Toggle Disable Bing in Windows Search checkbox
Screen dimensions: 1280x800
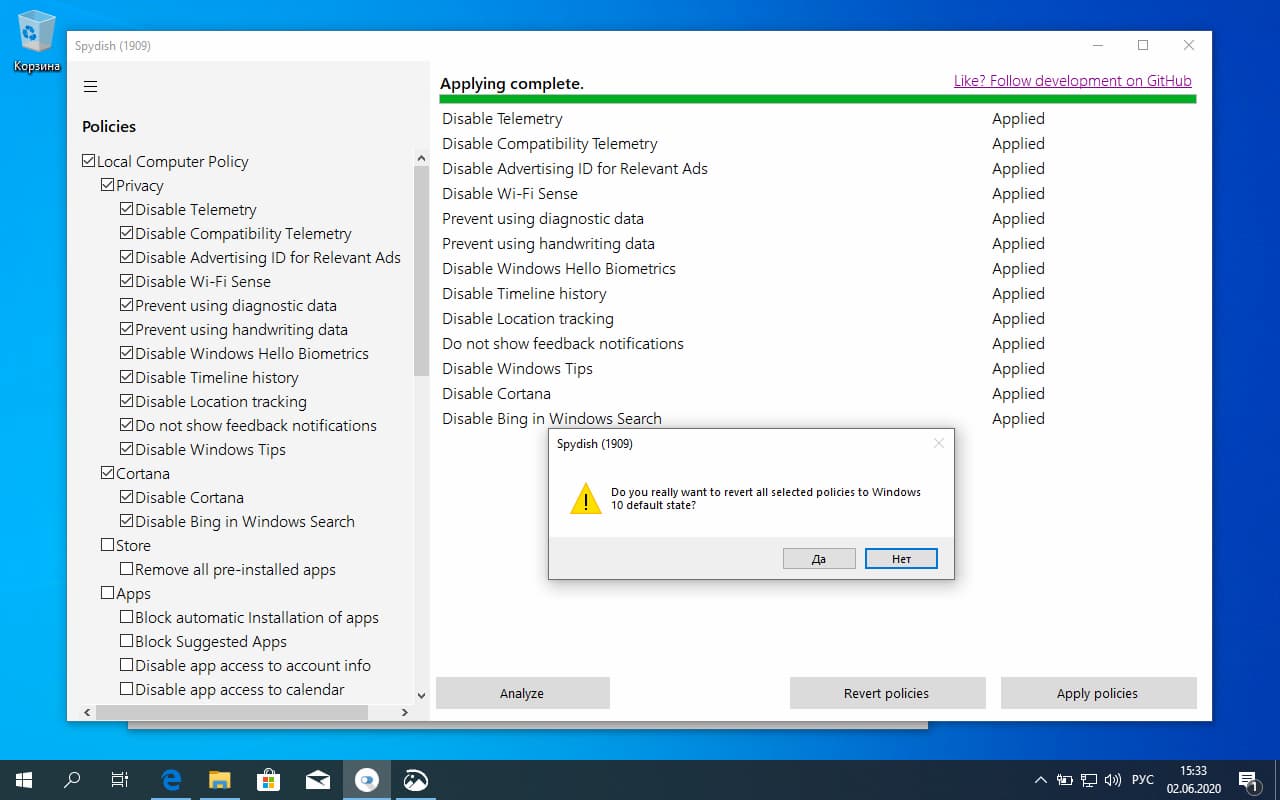(127, 521)
